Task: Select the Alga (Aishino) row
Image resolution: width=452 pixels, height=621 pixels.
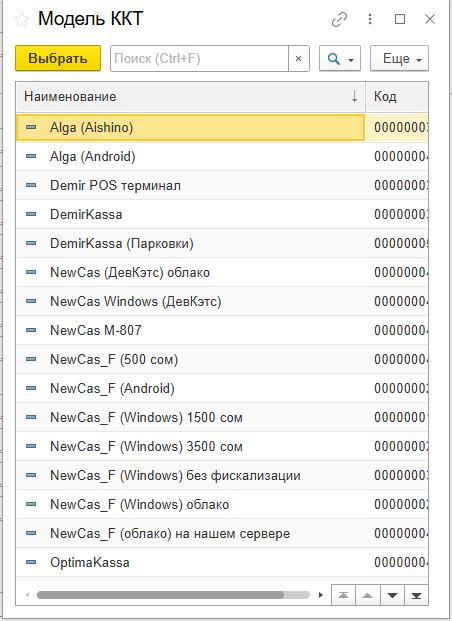Action: pos(222,128)
